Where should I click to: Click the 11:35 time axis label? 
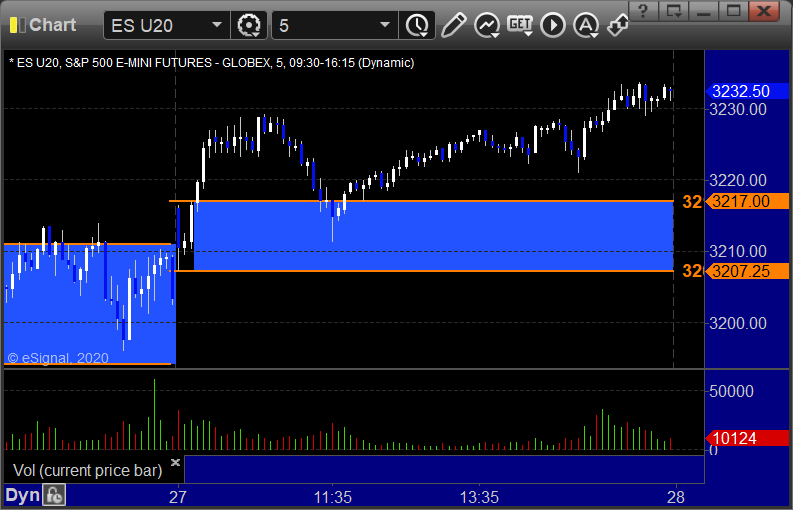(333, 497)
